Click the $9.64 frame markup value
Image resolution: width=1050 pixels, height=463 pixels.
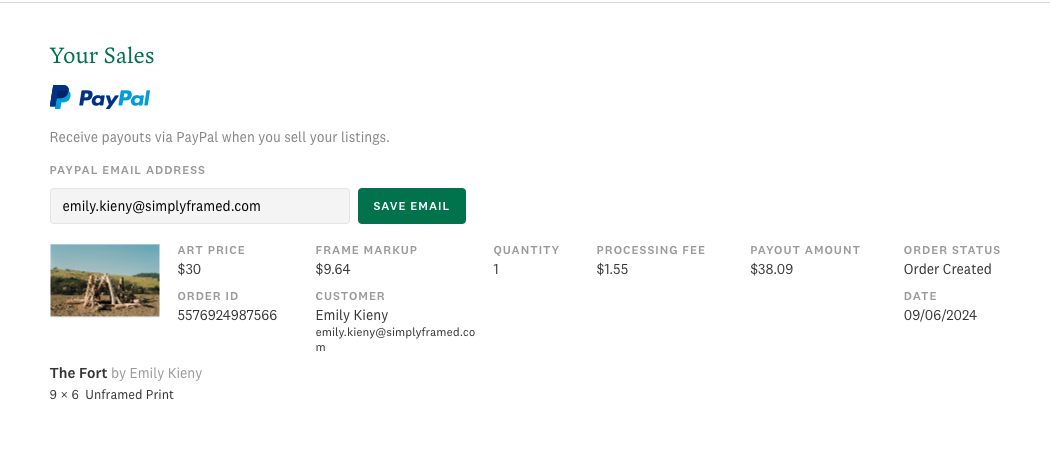click(x=333, y=269)
